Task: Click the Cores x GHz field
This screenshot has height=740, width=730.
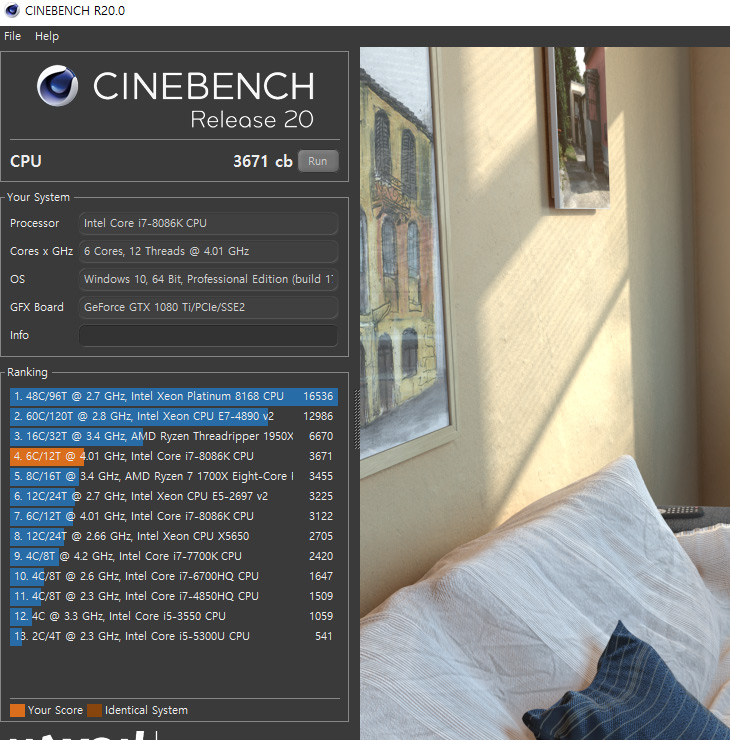Action: (x=208, y=251)
